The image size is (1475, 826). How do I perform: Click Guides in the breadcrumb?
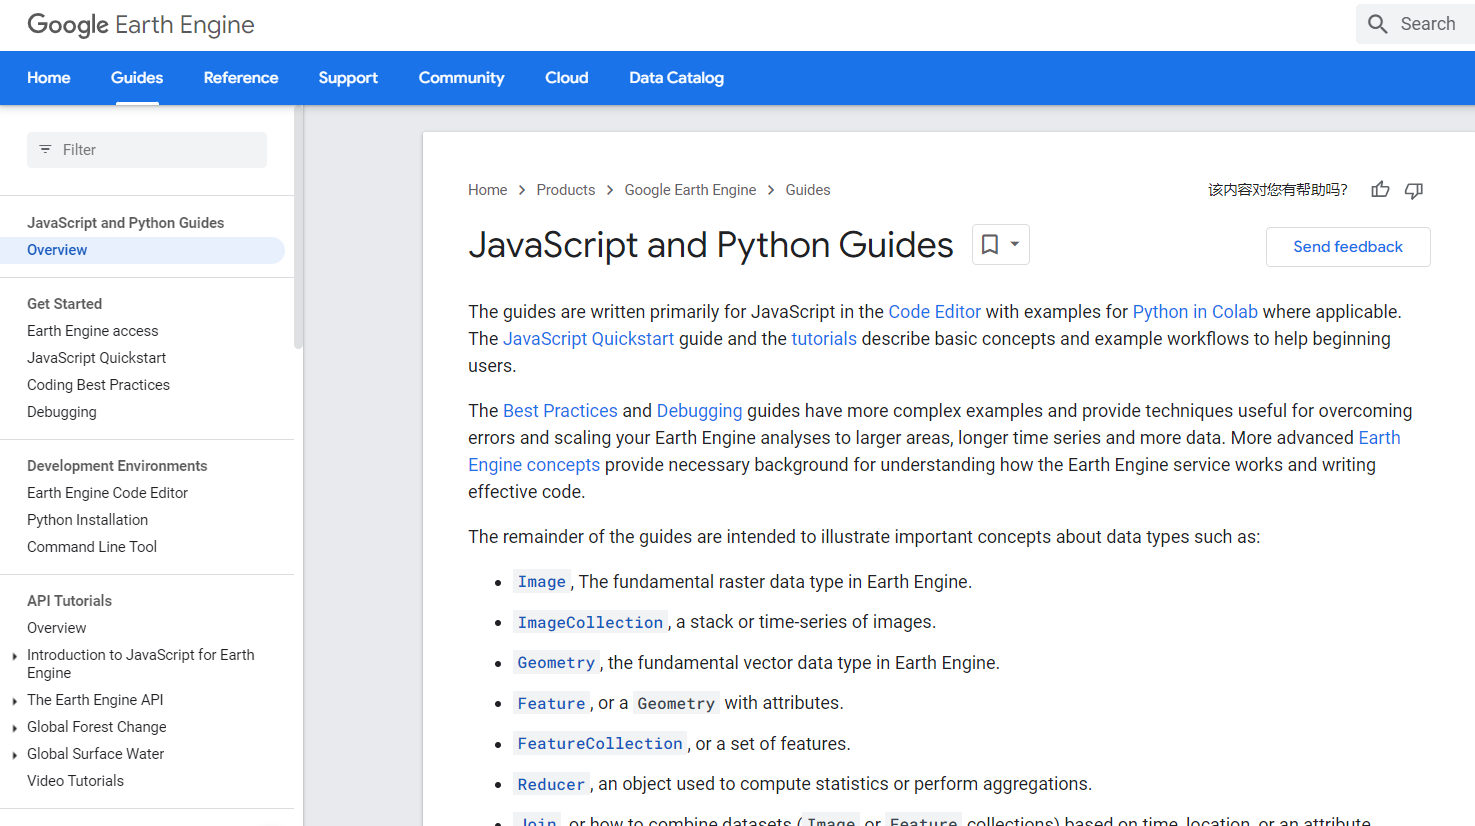pos(808,190)
